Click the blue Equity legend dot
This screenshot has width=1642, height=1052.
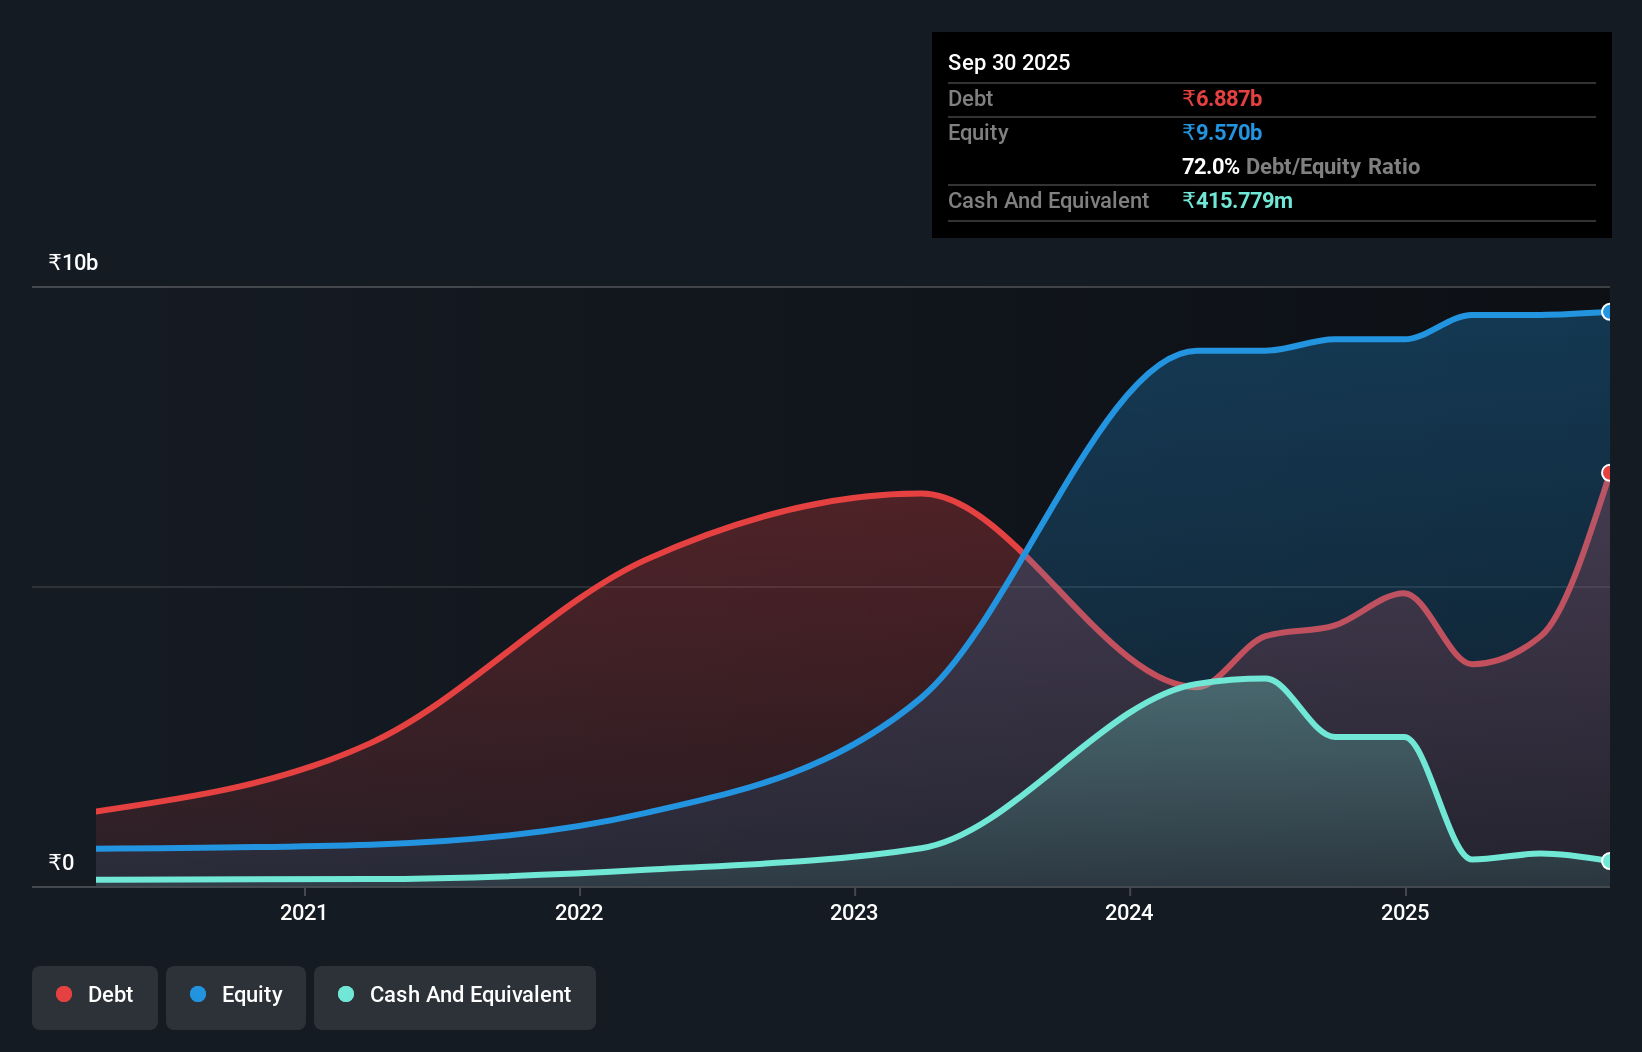tap(199, 994)
